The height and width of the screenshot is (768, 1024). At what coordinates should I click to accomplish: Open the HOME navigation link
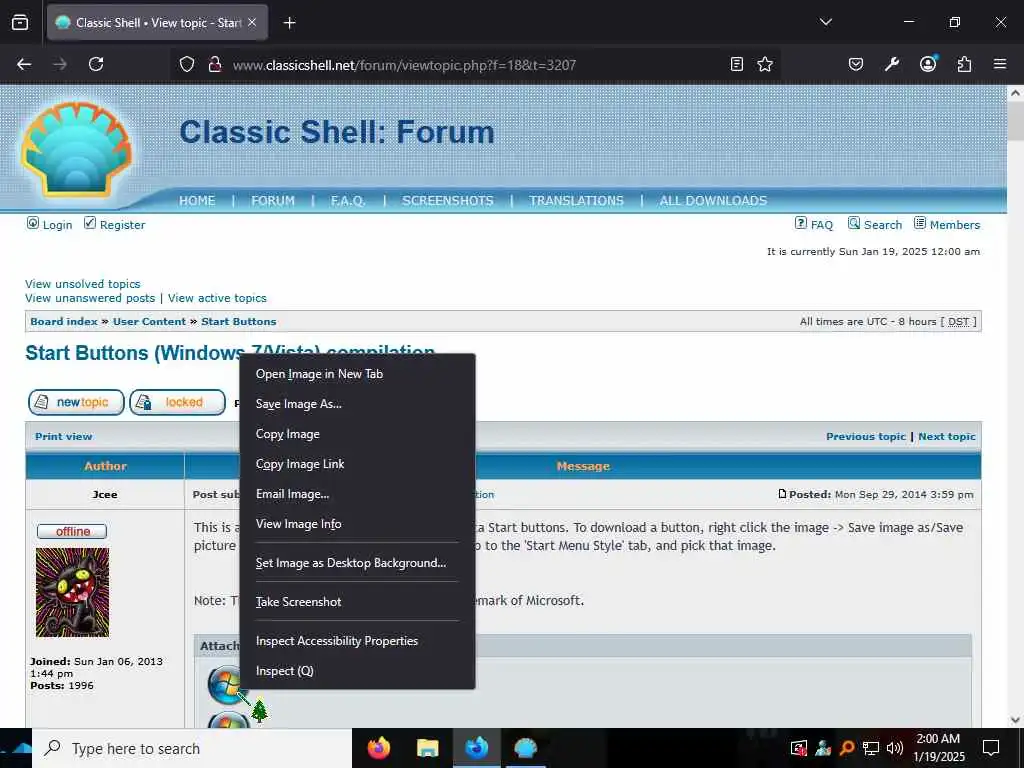(x=197, y=200)
